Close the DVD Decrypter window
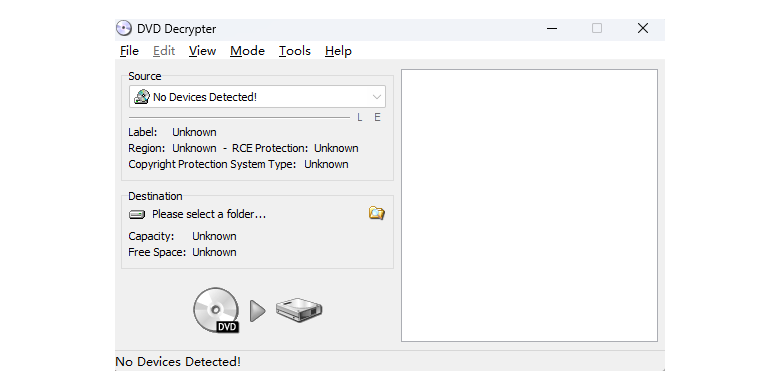This screenshot has width=780, height=390. pyautogui.click(x=643, y=28)
